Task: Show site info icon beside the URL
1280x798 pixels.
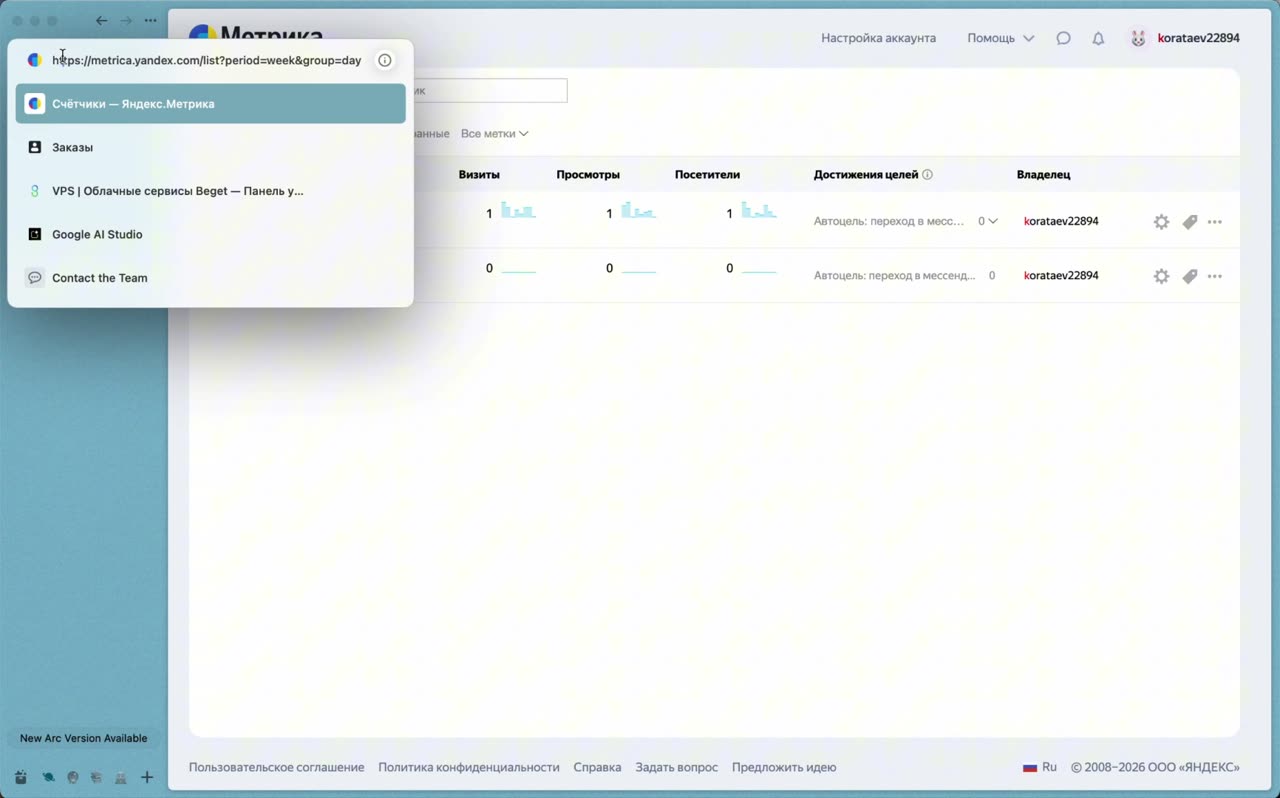Action: (x=385, y=60)
